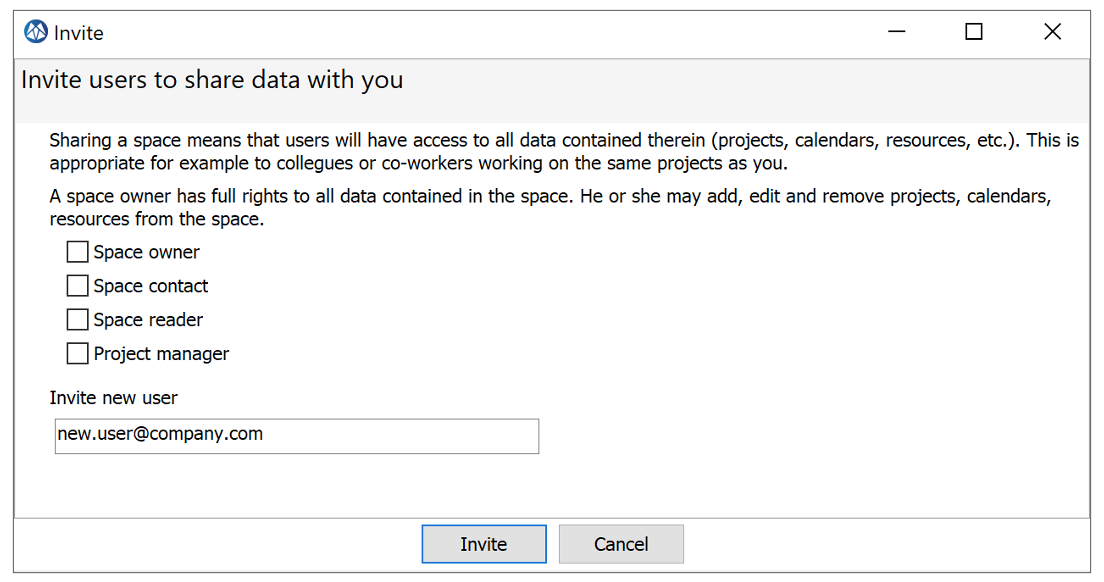Click the 'A space owner has full rights' paragraph
The height and width of the screenshot is (582, 1104).
click(x=550, y=208)
